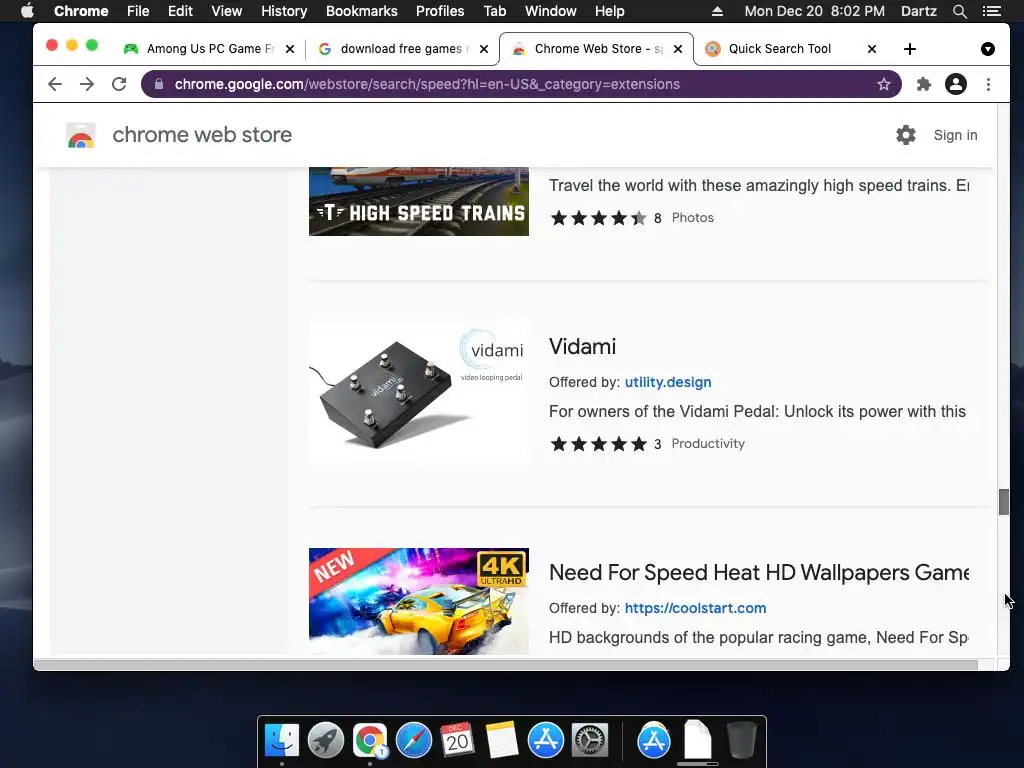Reload the current page
The width and height of the screenshot is (1024, 768).
(119, 84)
